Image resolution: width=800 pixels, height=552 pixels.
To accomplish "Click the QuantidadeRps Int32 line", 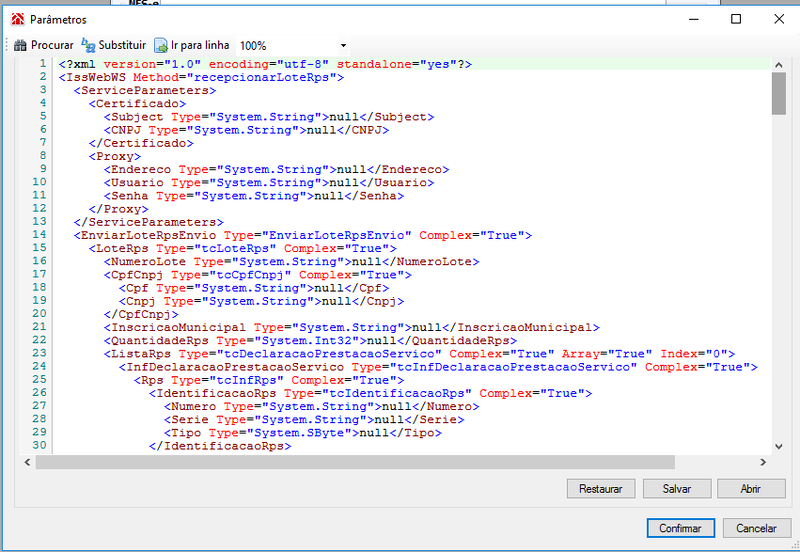I will (x=310, y=341).
